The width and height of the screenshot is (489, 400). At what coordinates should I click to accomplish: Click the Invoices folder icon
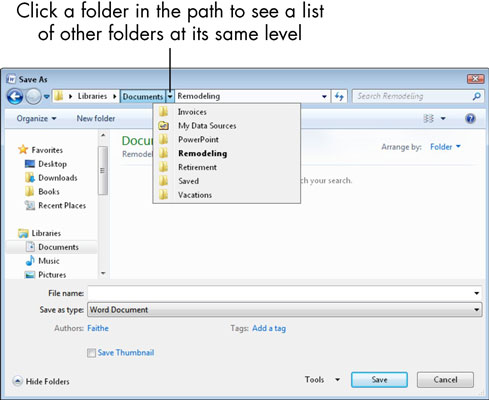pyautogui.click(x=163, y=111)
